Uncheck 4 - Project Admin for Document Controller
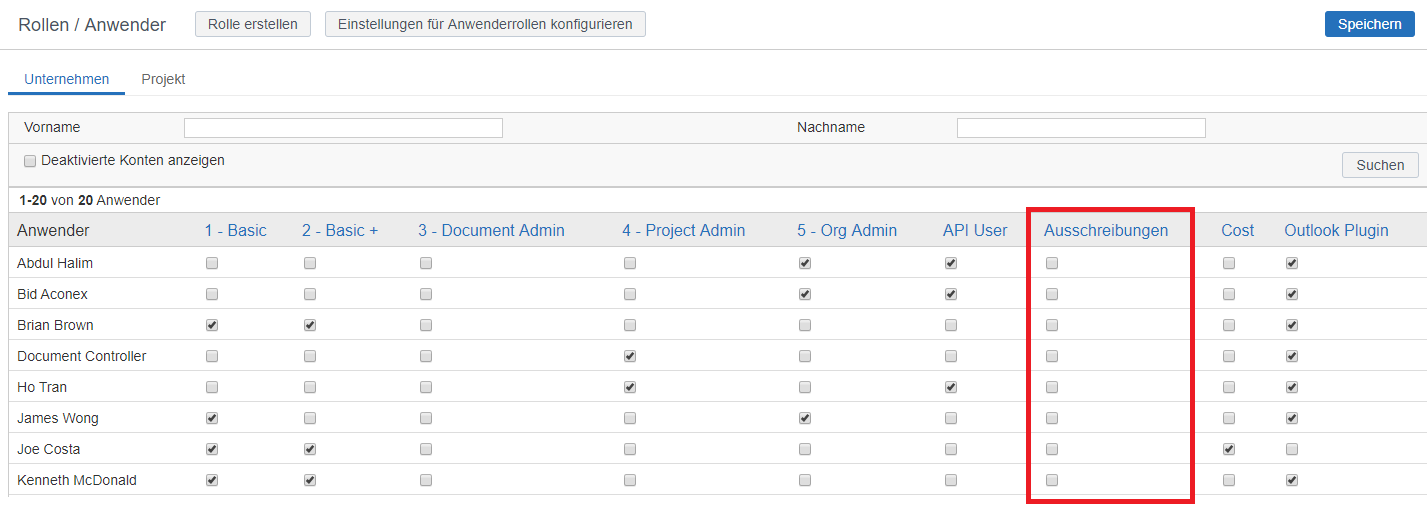Image resolution: width=1427 pixels, height=509 pixels. pos(630,356)
